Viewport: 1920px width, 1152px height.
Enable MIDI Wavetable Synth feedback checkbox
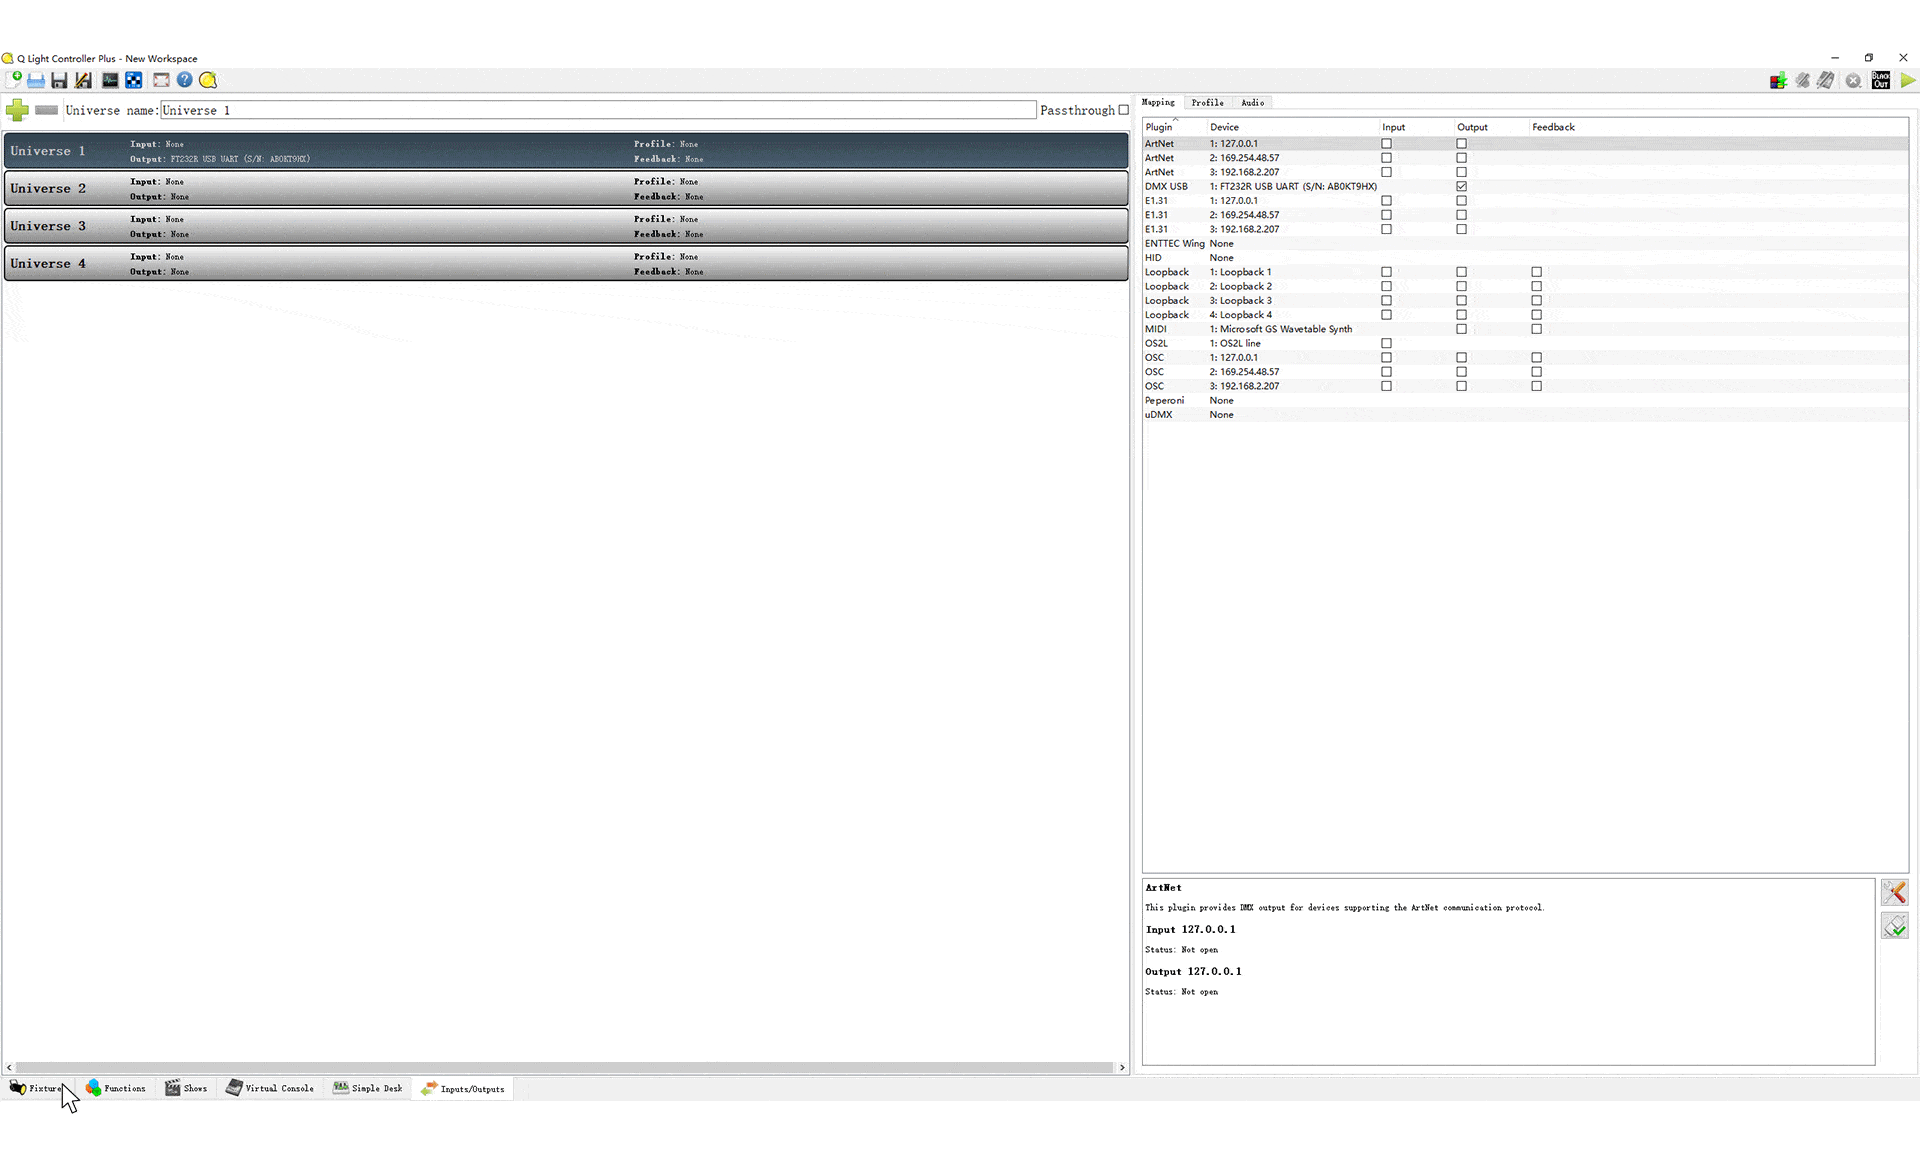[1536, 329]
